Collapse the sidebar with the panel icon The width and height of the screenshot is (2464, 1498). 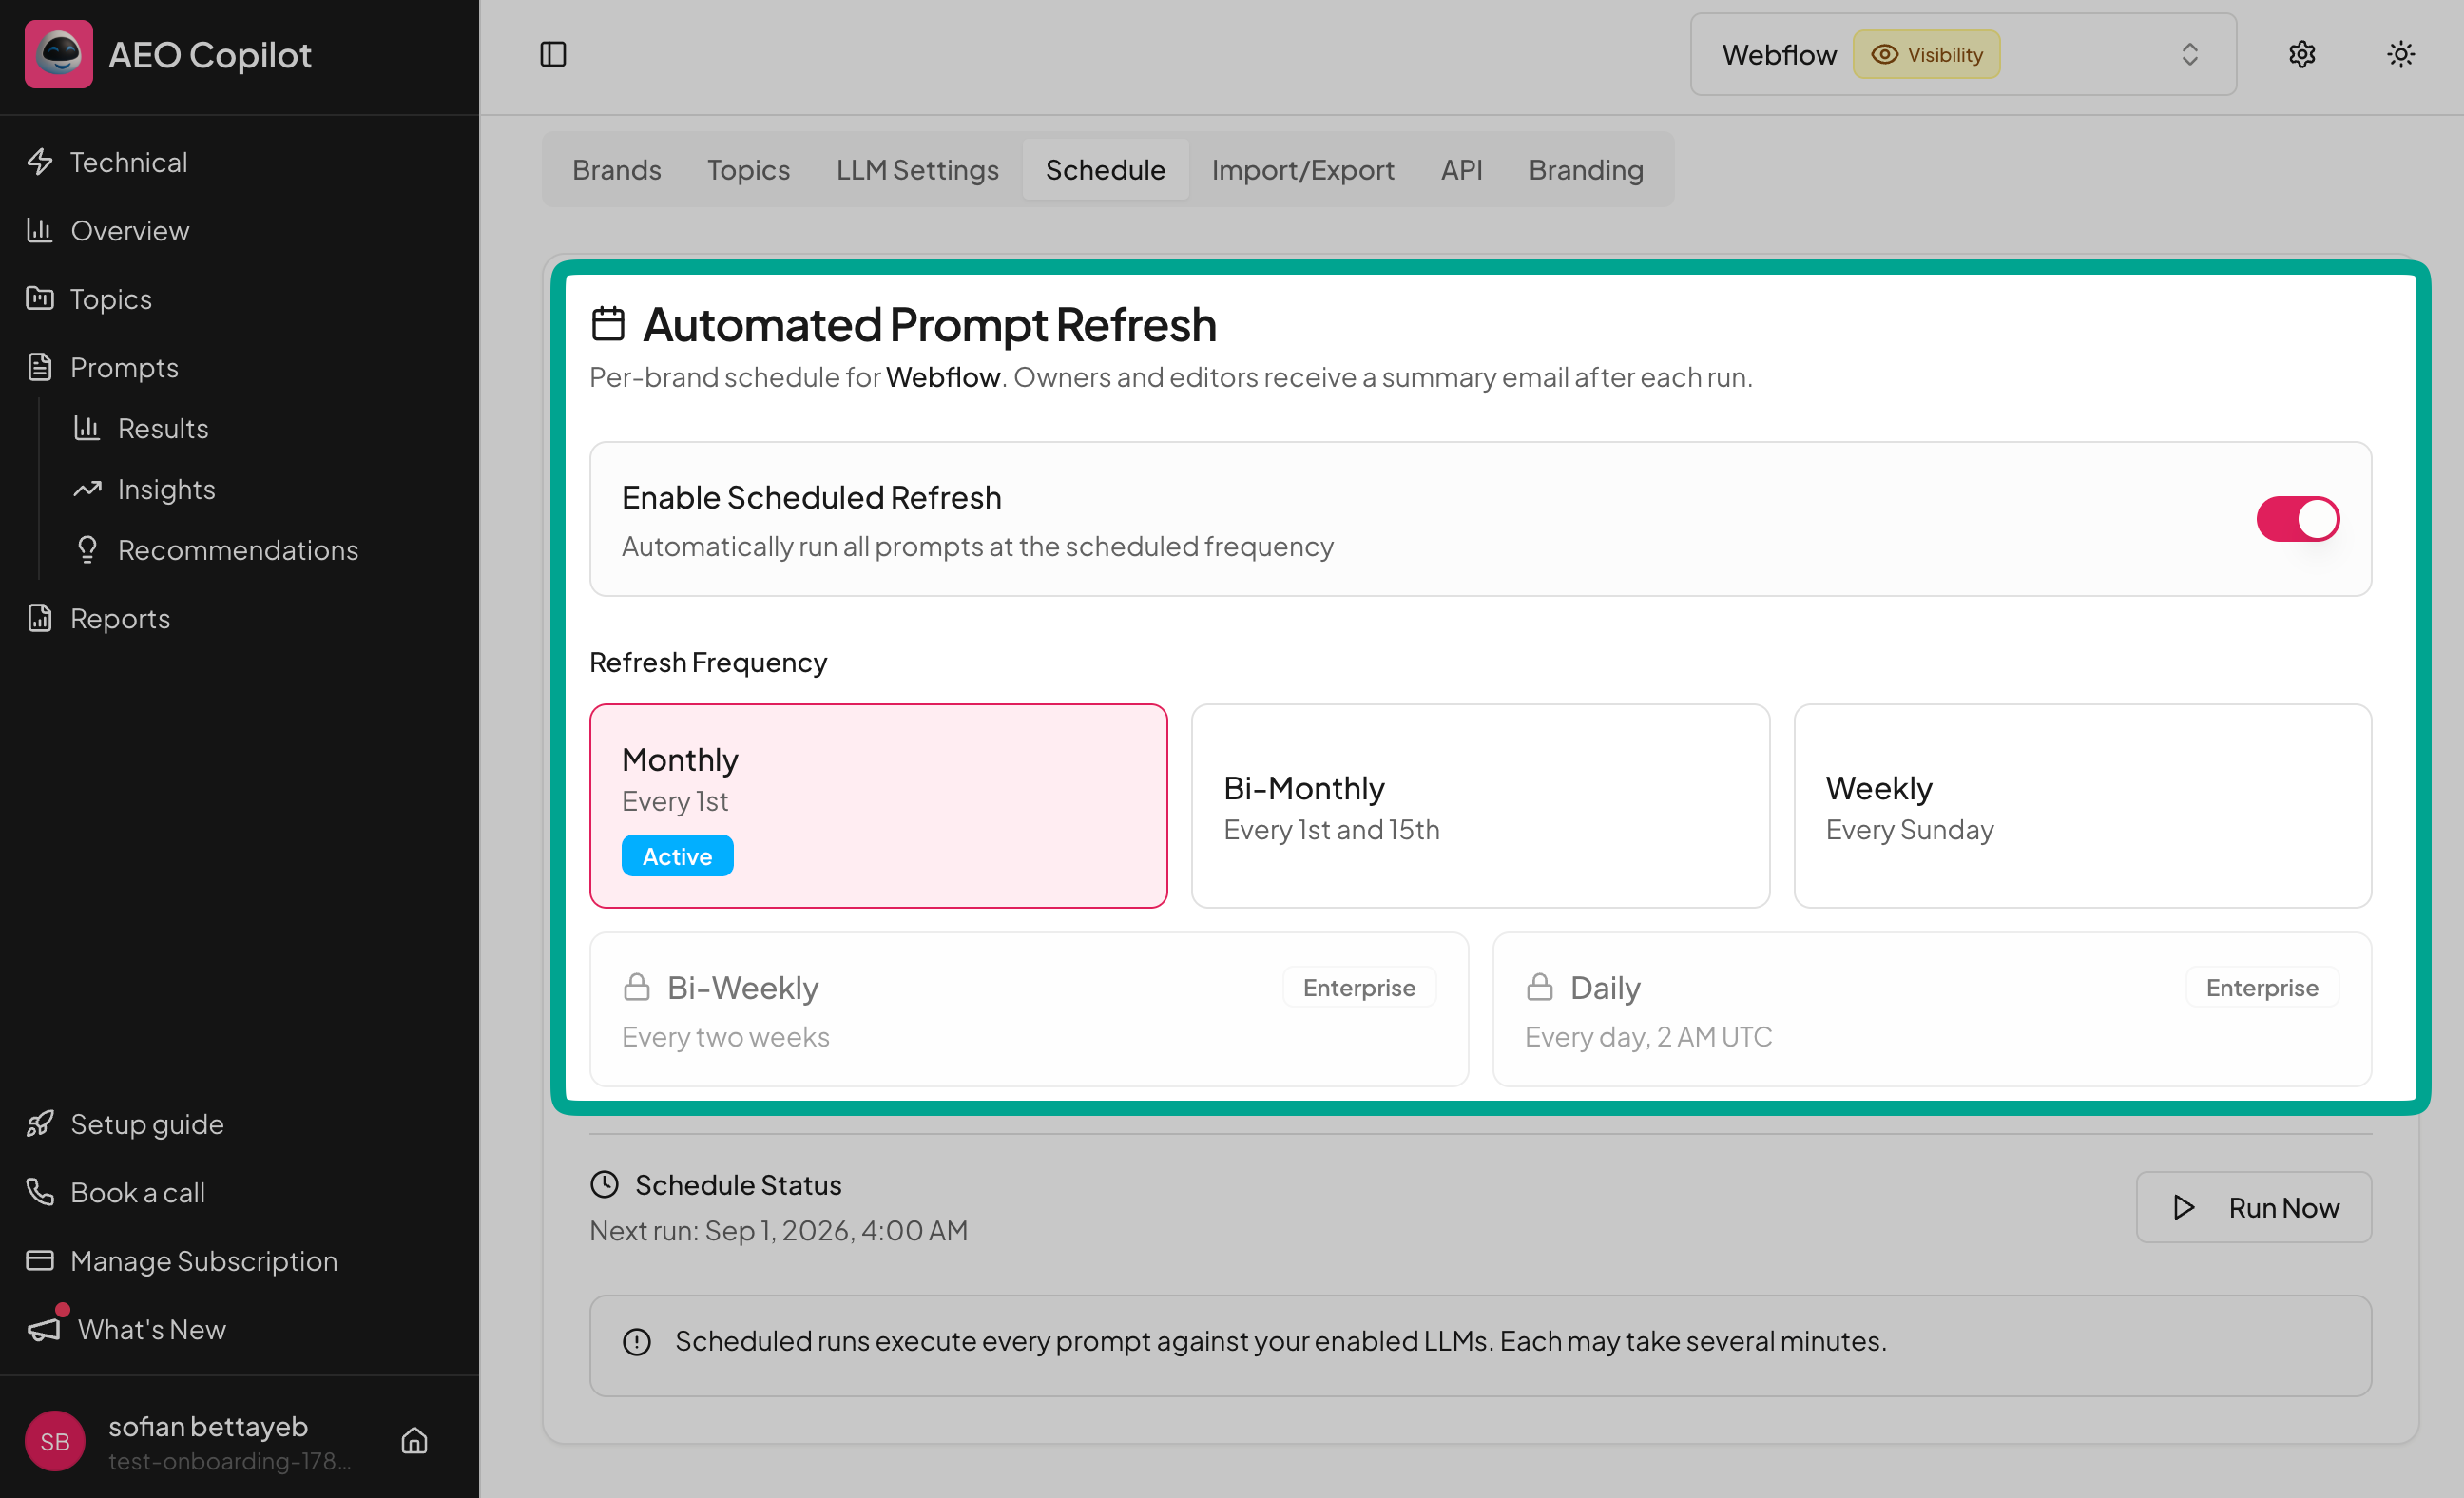click(553, 54)
